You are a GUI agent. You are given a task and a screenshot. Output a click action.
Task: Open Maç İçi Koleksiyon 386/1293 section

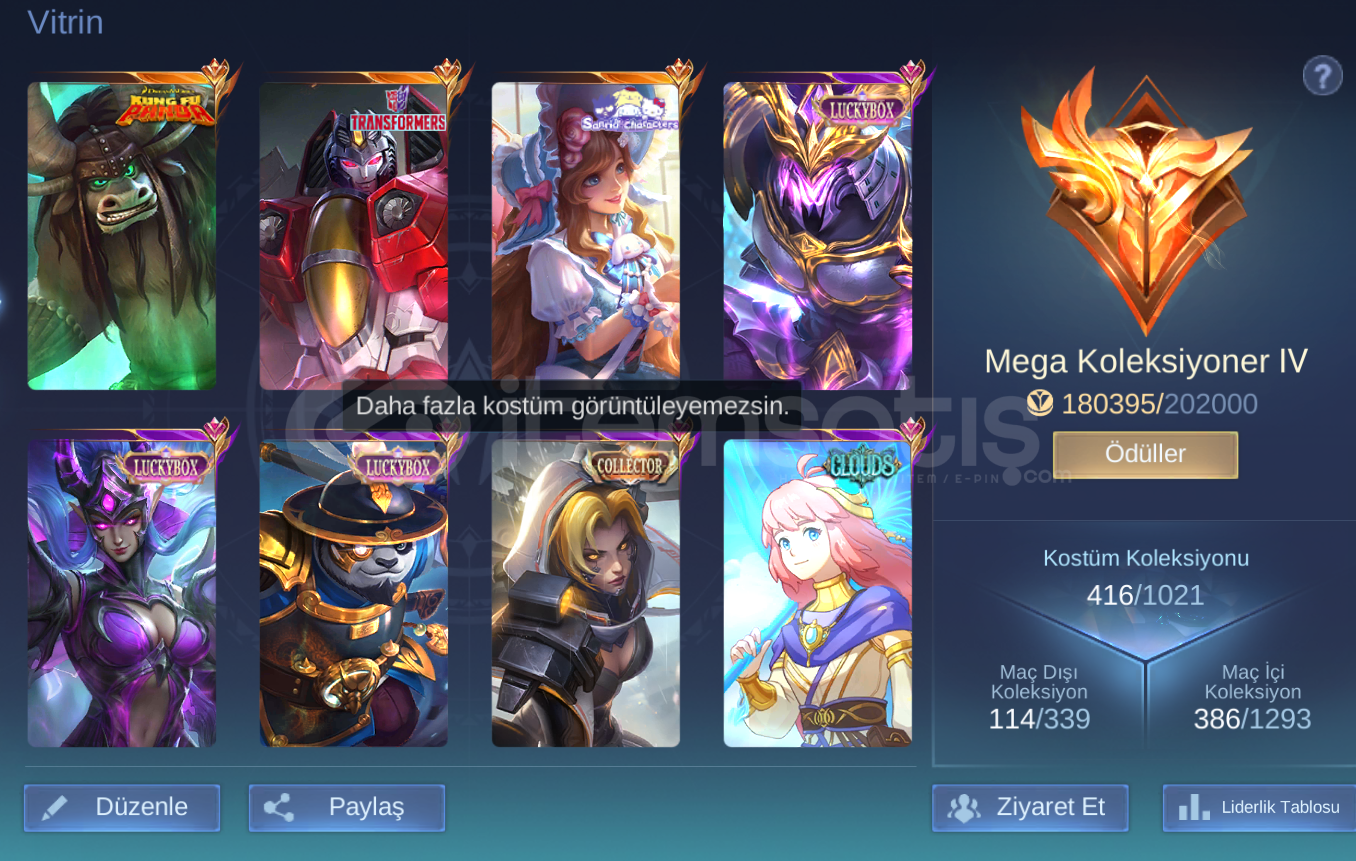tap(1252, 698)
